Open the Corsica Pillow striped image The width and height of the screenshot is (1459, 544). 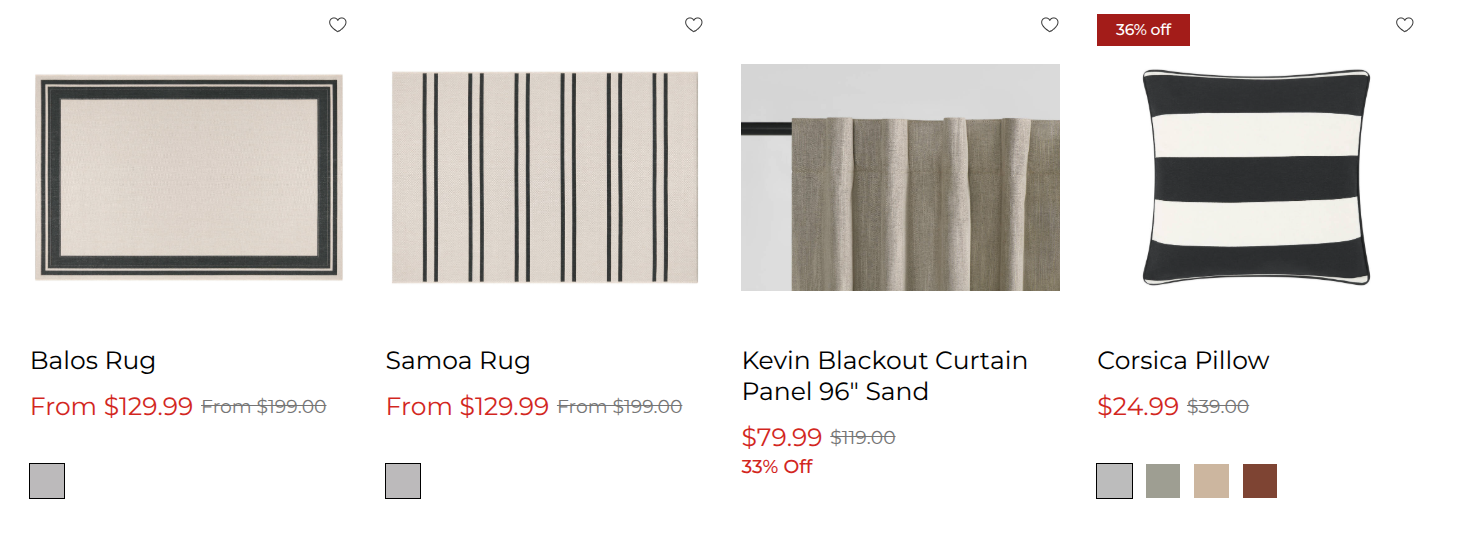point(1256,177)
